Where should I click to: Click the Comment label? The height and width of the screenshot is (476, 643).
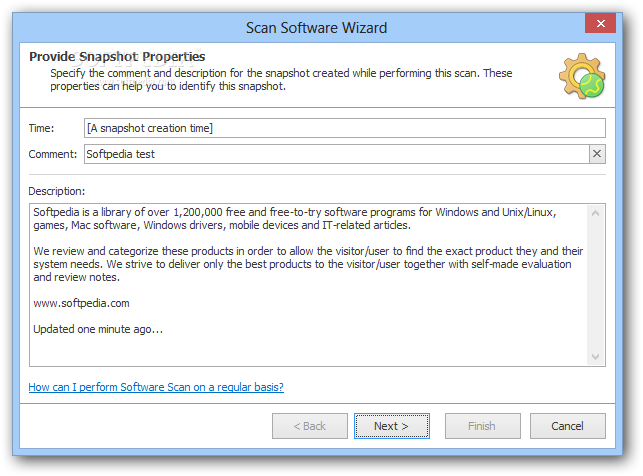52,154
